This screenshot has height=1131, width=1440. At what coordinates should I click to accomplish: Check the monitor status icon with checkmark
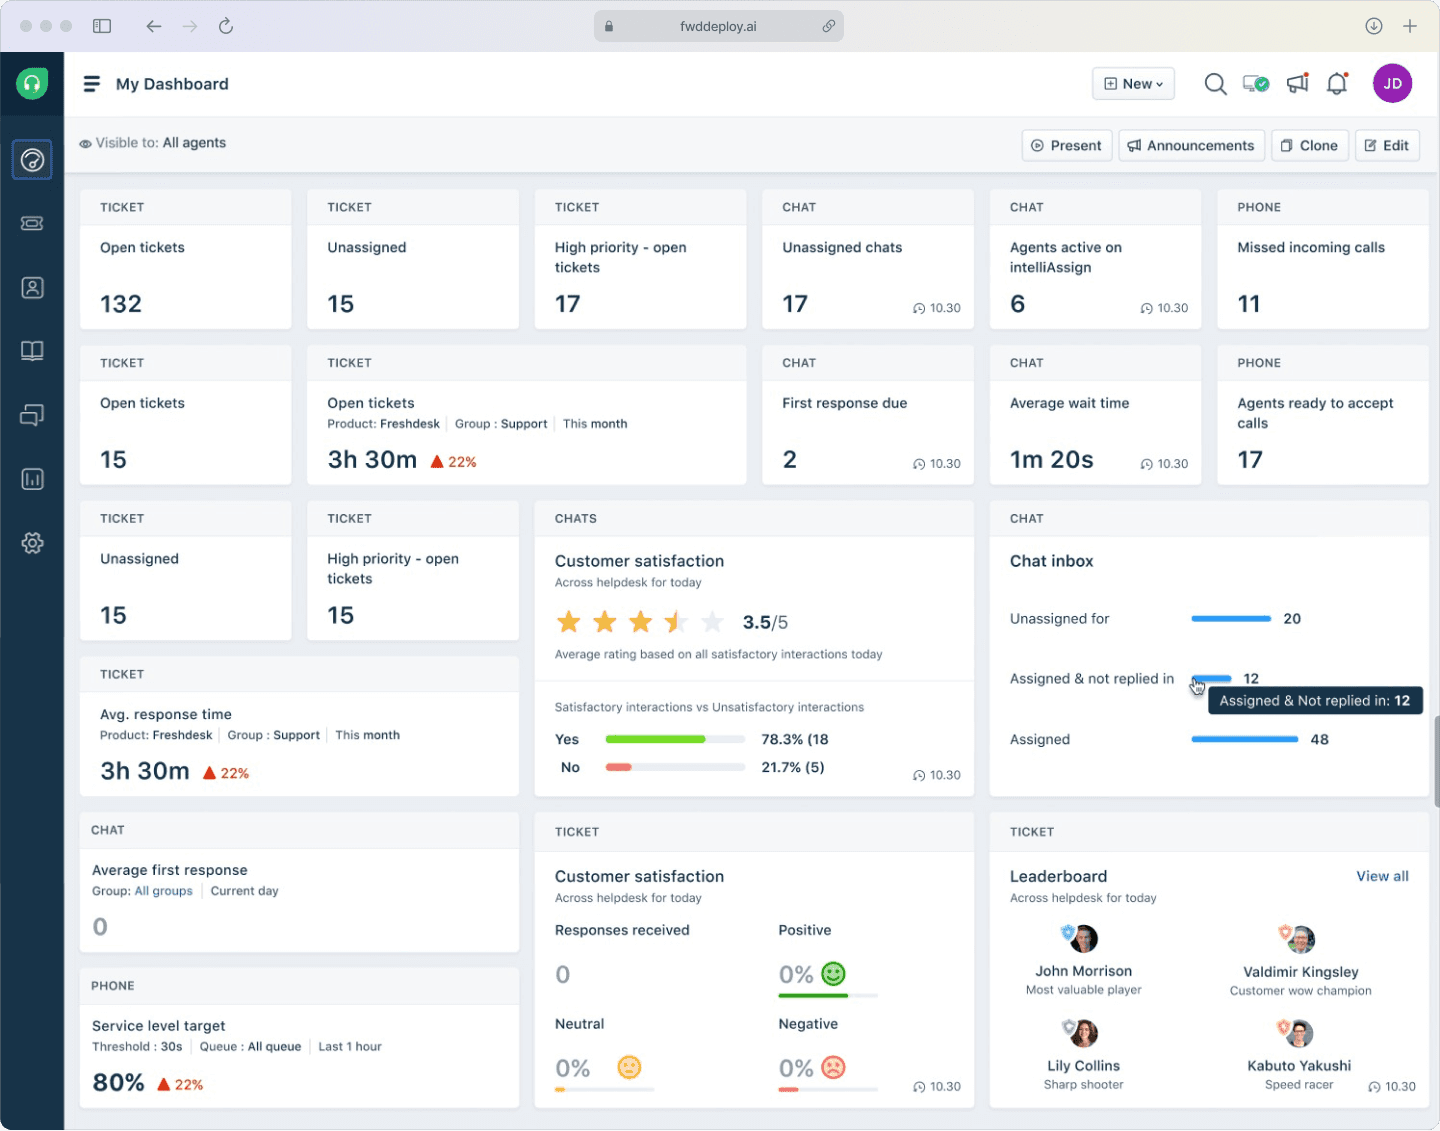pos(1256,84)
